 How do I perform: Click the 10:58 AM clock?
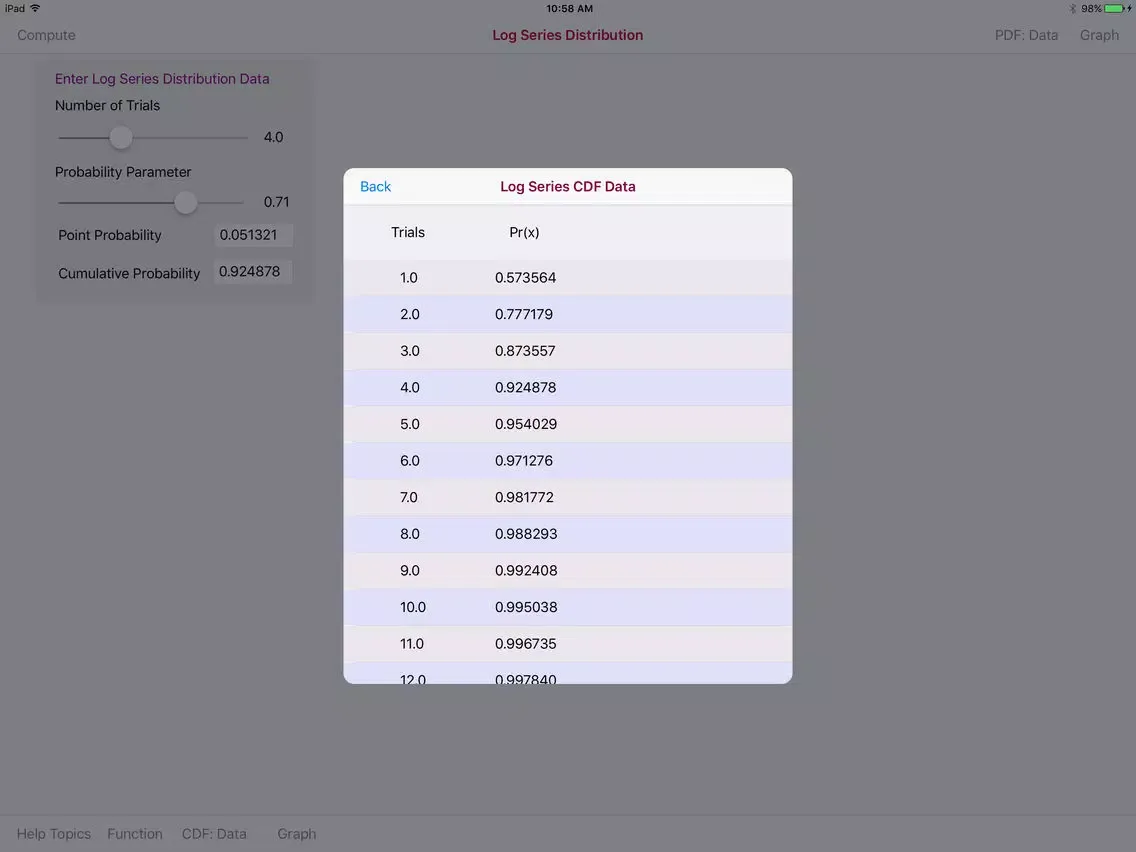[569, 9]
